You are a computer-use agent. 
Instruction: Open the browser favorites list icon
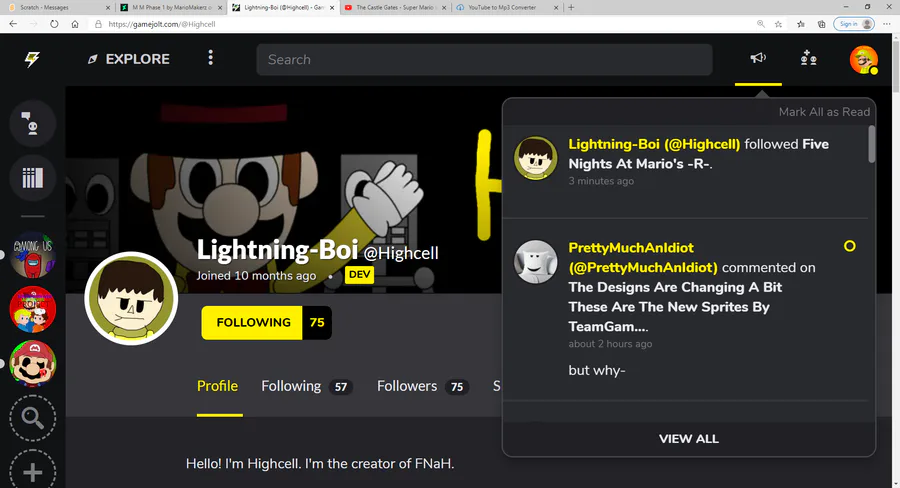click(x=801, y=24)
